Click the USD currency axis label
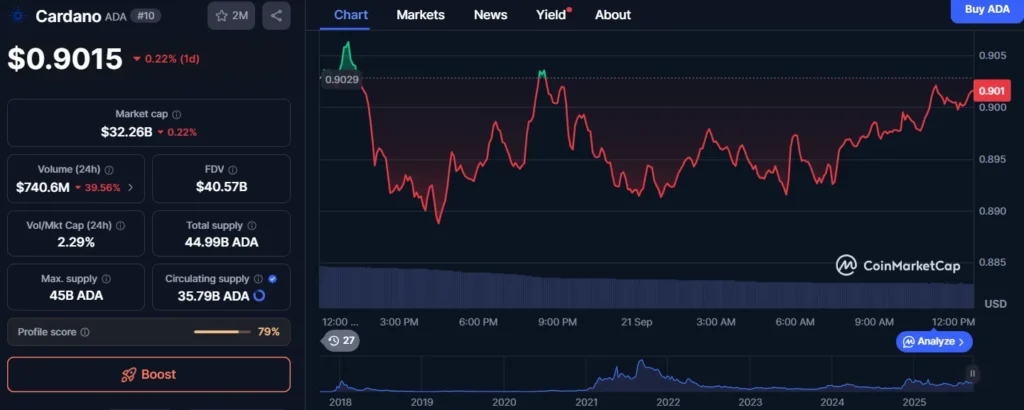The image size is (1024, 410). pos(995,304)
